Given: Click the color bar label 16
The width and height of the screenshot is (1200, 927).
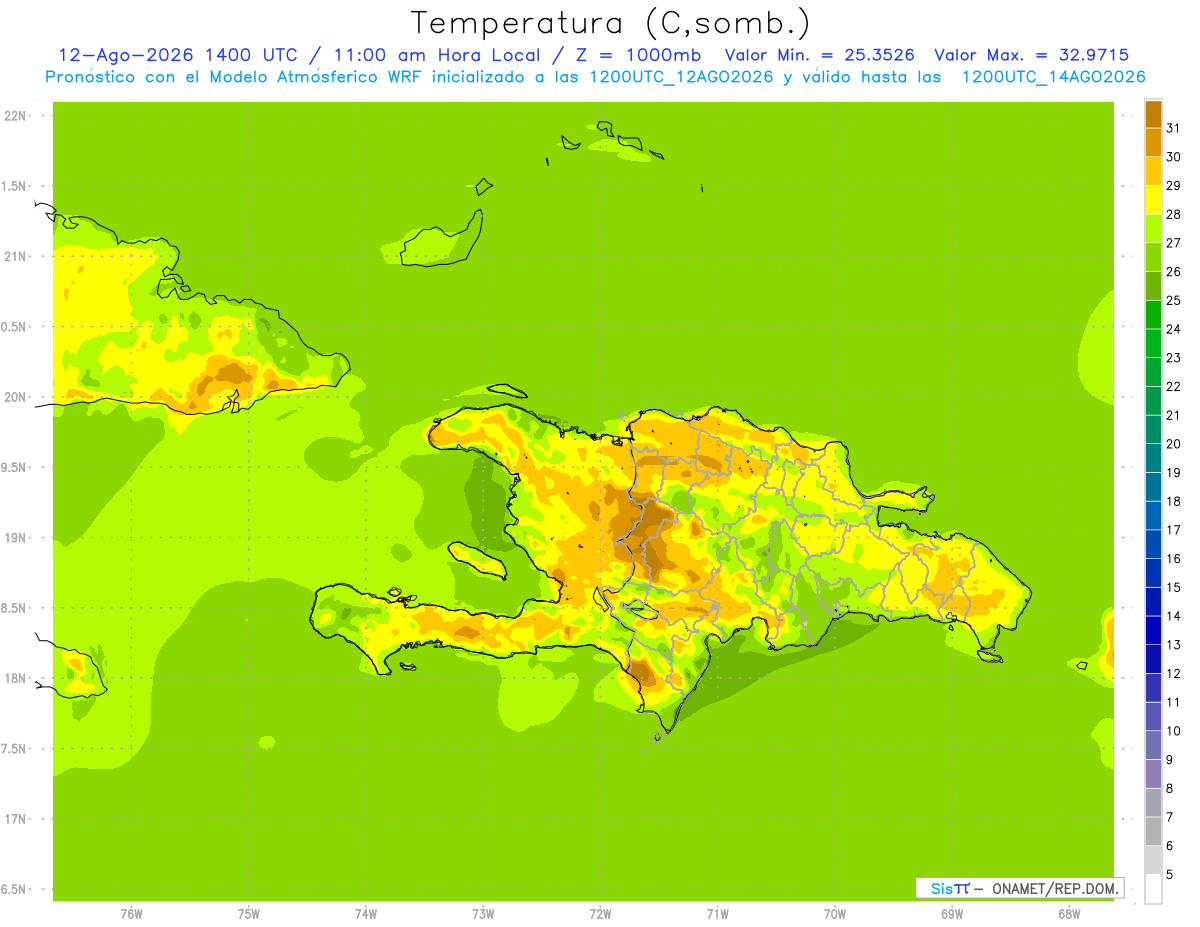Looking at the screenshot, I should coord(1173,559).
